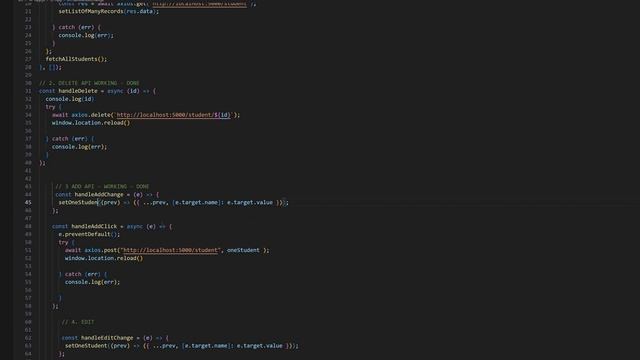Click the 'try' keyword on line 50
The height and width of the screenshot is (360, 640).
coord(63,242)
